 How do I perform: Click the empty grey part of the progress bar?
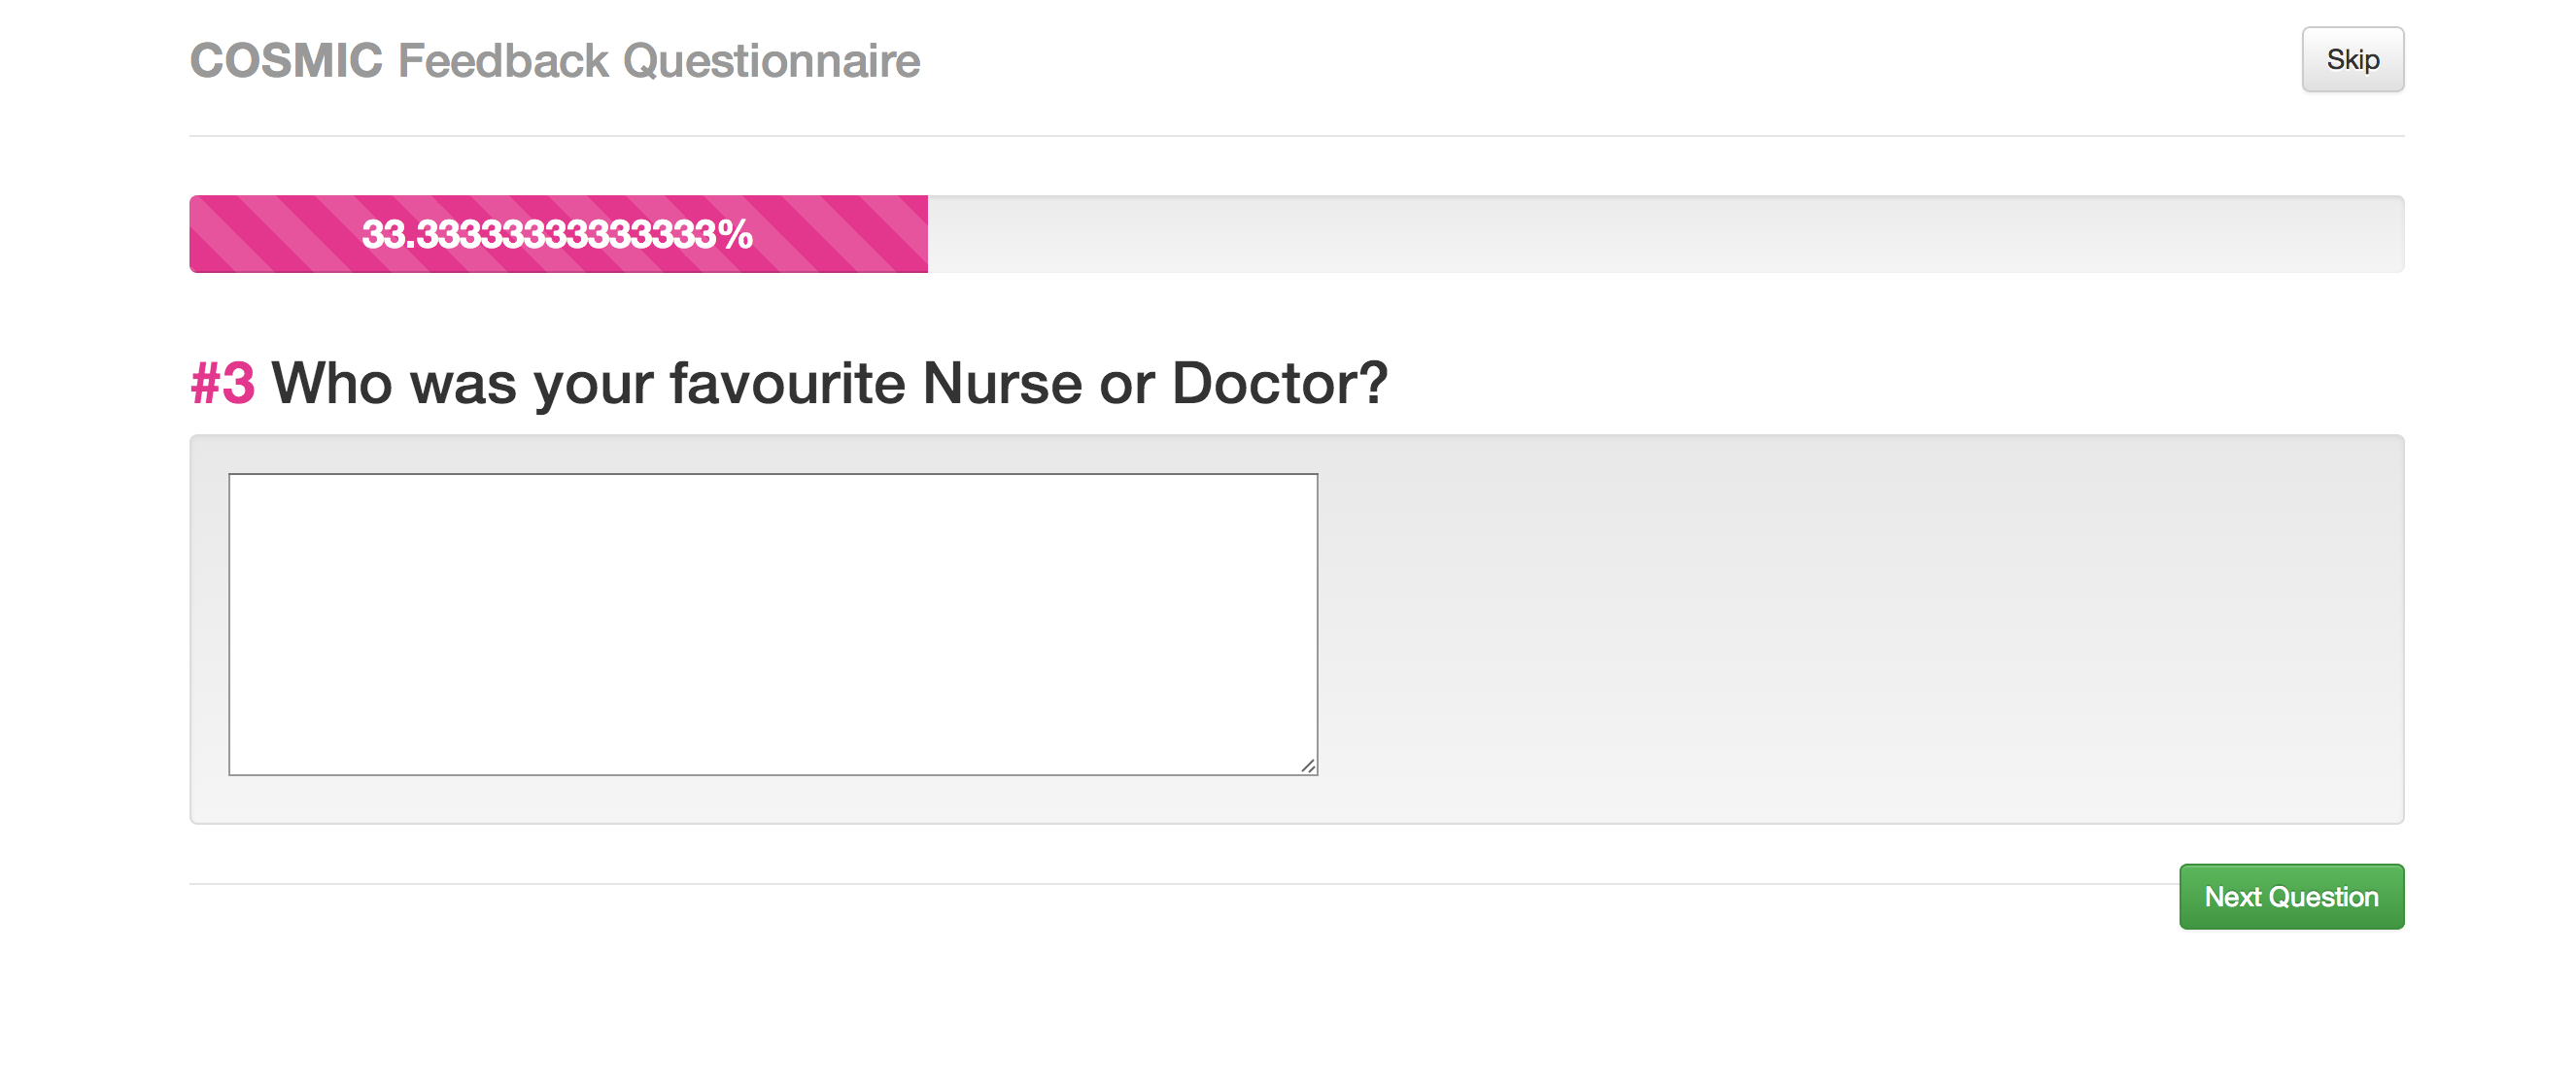(x=1660, y=234)
